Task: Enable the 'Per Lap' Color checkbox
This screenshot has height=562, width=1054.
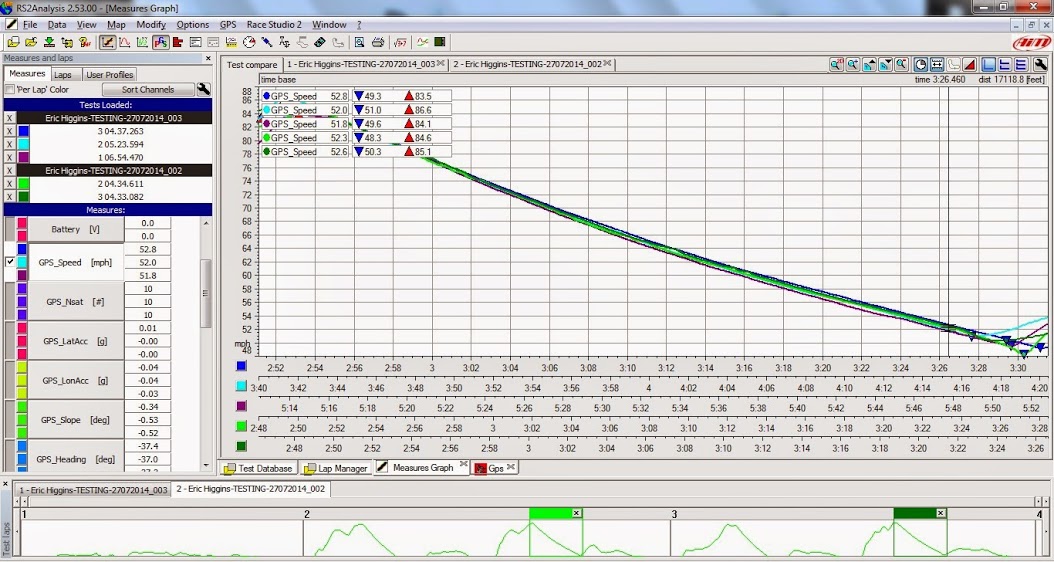Action: [x=10, y=90]
